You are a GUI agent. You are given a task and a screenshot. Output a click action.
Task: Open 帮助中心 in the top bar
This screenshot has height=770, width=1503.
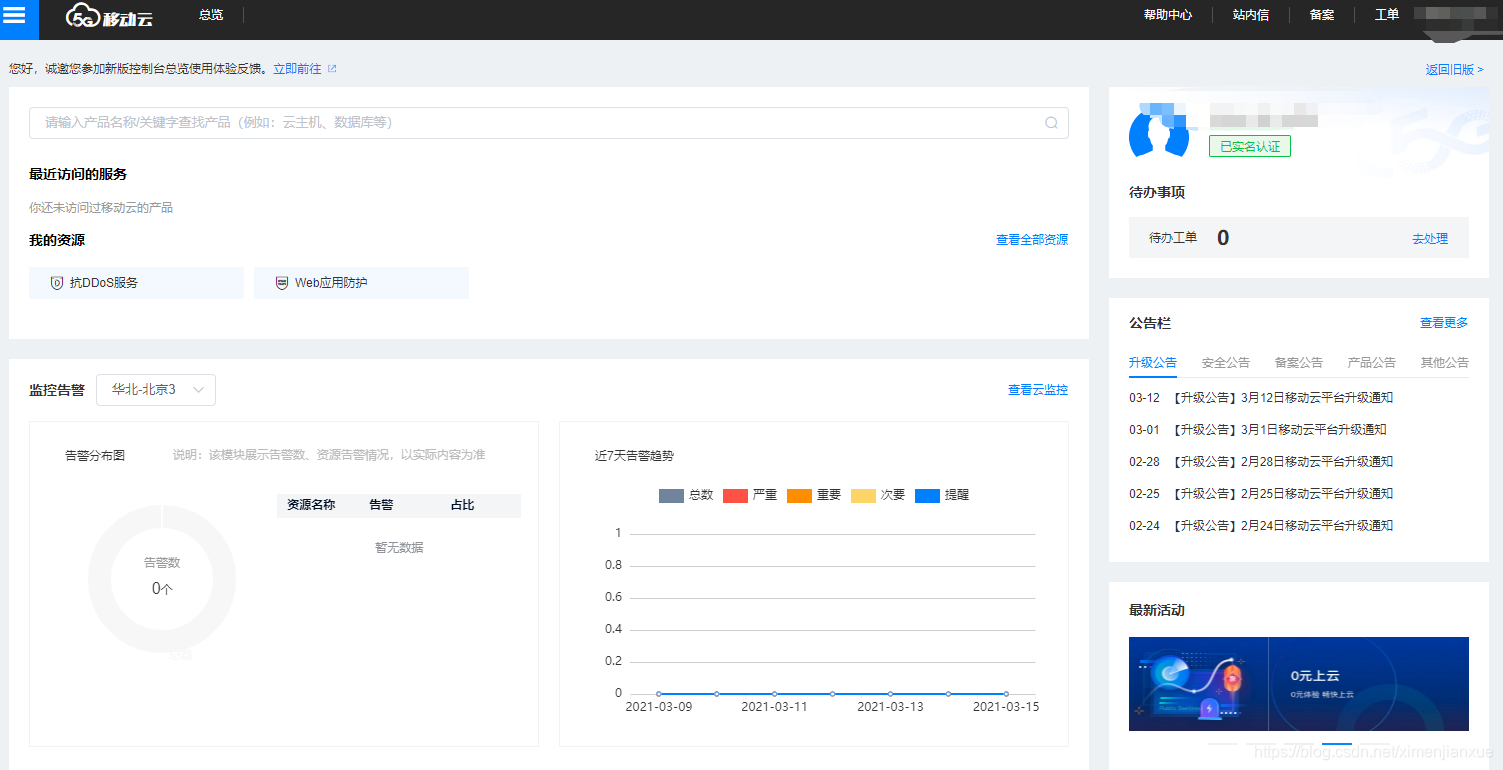1168,15
